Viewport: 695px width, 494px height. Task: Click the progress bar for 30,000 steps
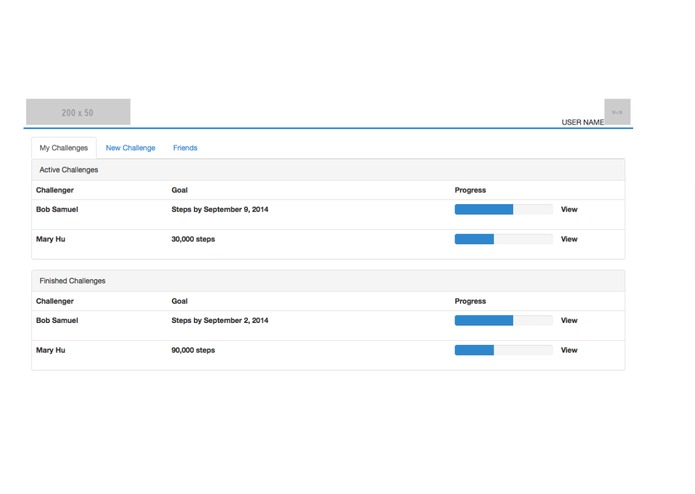[x=504, y=239]
